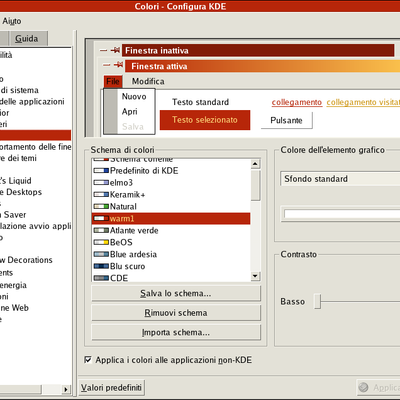
Task: Click the Rimuovi schema button
Action: 176,313
